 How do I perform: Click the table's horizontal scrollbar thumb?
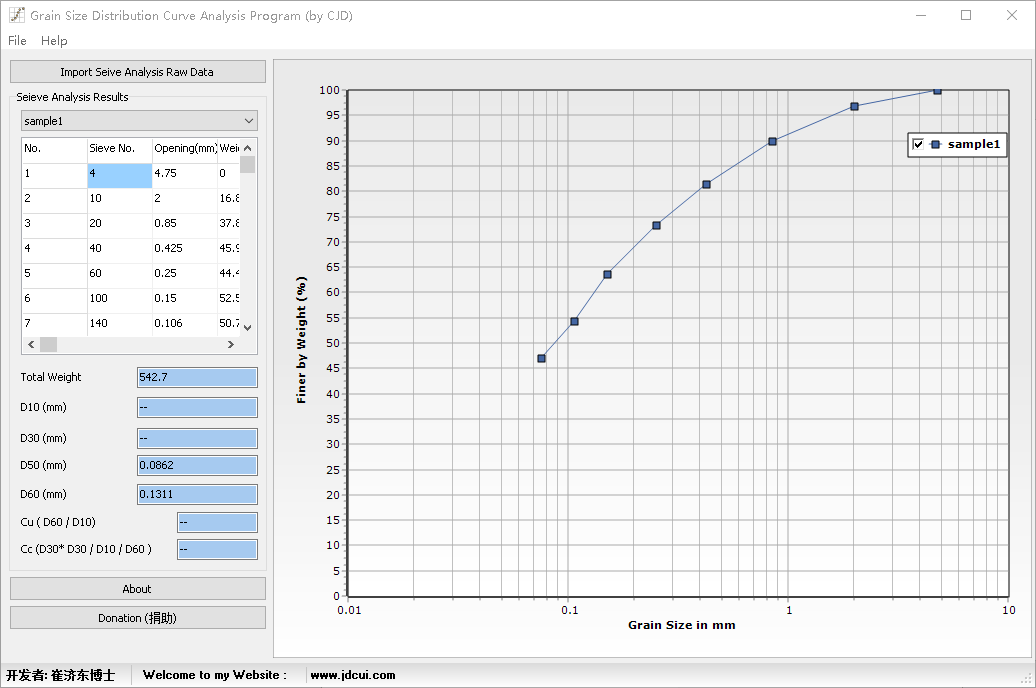tap(48, 344)
